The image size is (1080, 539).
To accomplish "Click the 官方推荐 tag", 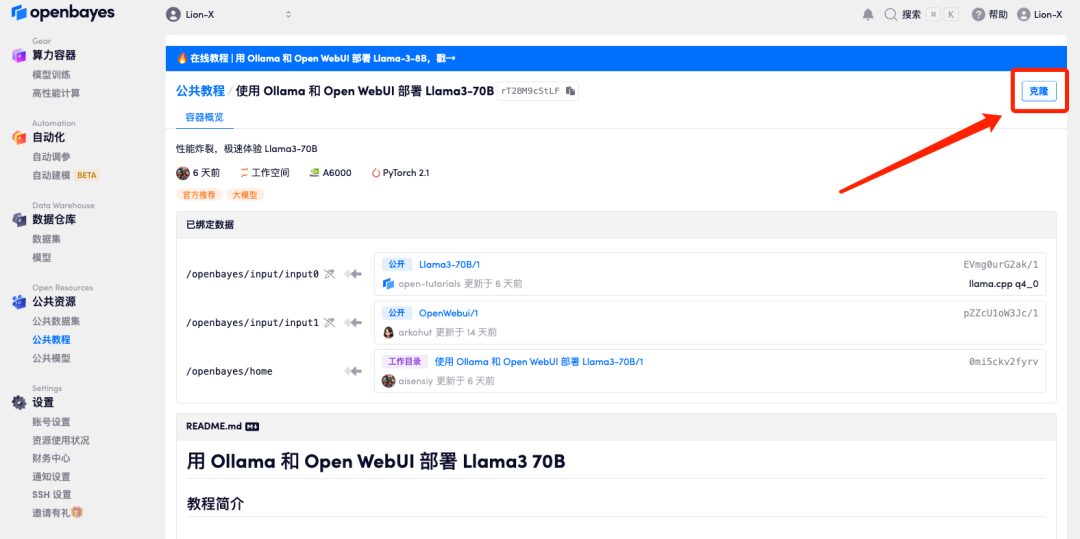I will (198, 195).
